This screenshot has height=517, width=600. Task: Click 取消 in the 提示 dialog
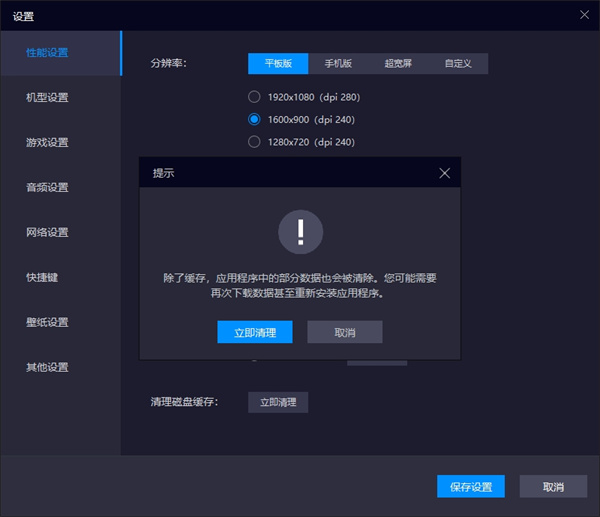(x=344, y=332)
